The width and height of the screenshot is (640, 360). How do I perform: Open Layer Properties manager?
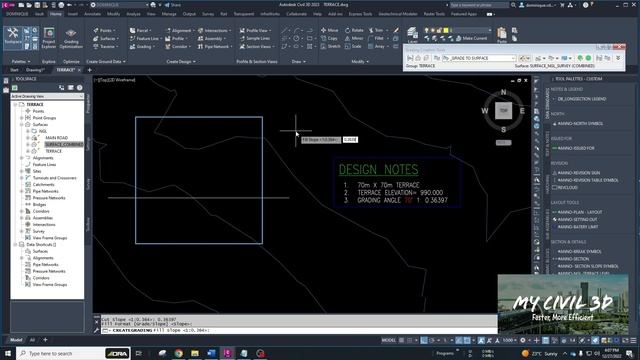(413, 34)
